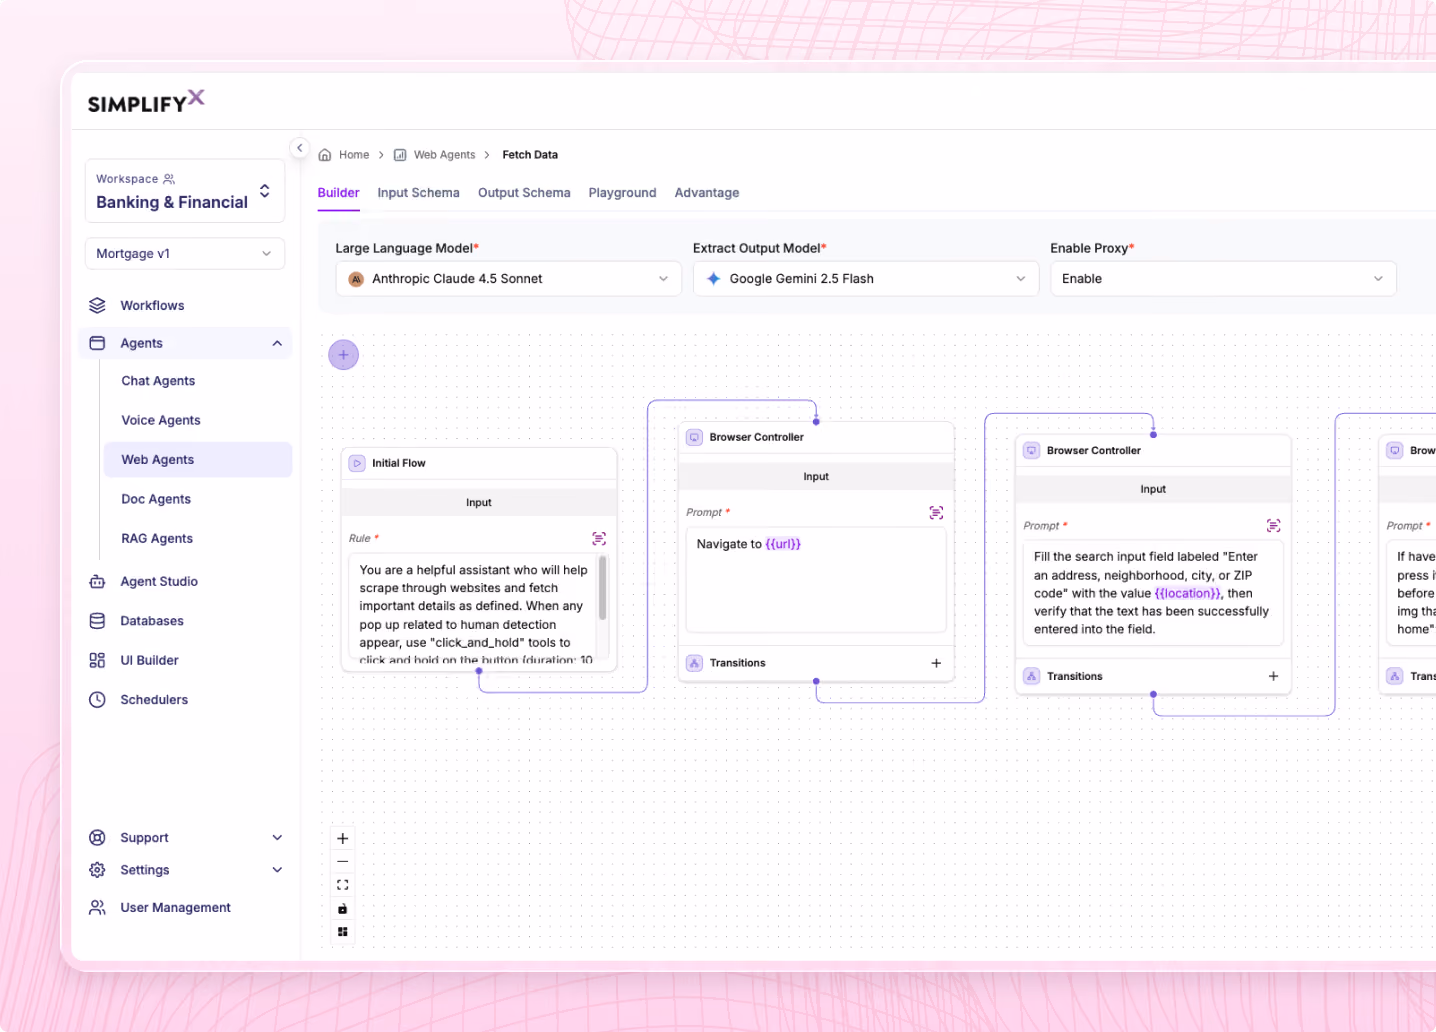Click the Web Agents breadcrumb icon
This screenshot has height=1032, width=1436.
(x=400, y=155)
